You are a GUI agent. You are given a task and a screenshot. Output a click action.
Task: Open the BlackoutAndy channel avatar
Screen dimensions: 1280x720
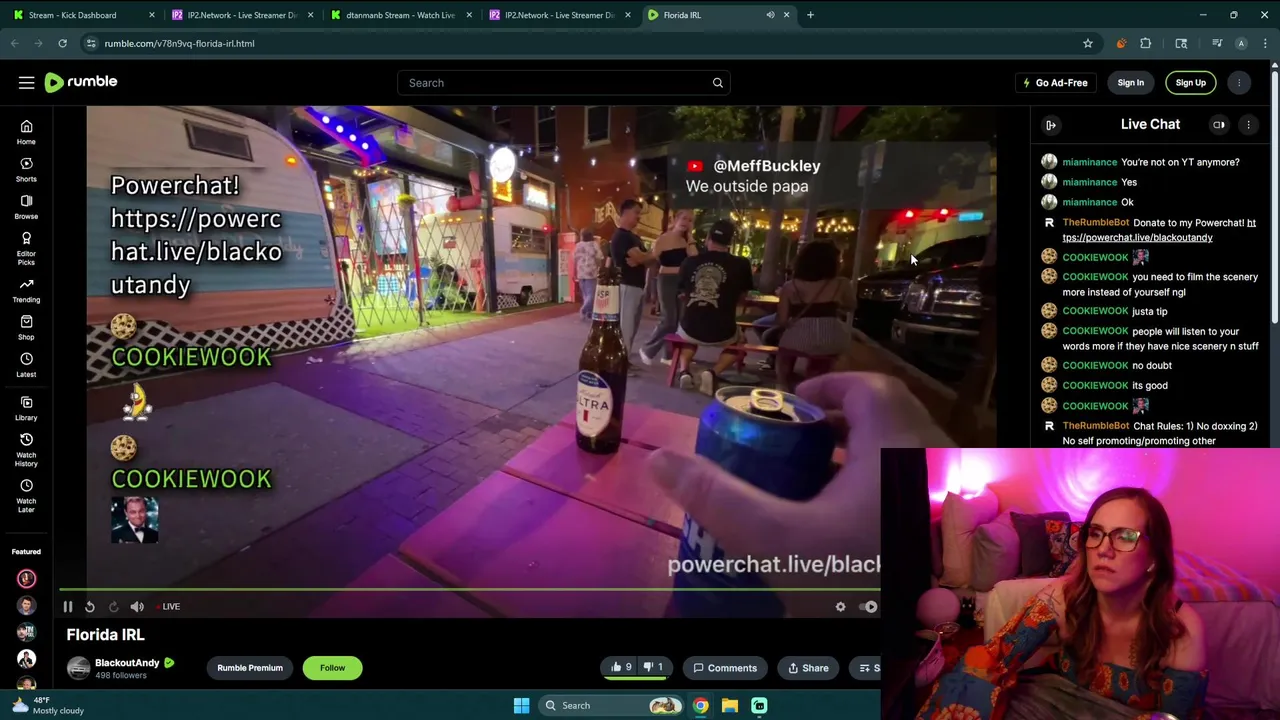point(78,668)
